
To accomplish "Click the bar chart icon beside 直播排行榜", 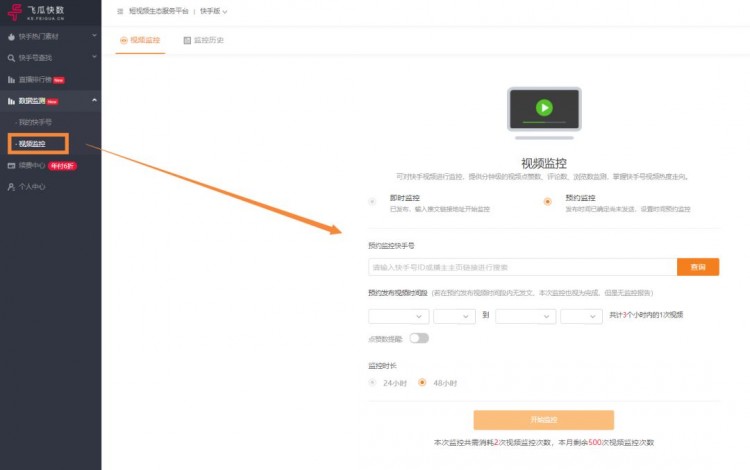I will coord(11,80).
